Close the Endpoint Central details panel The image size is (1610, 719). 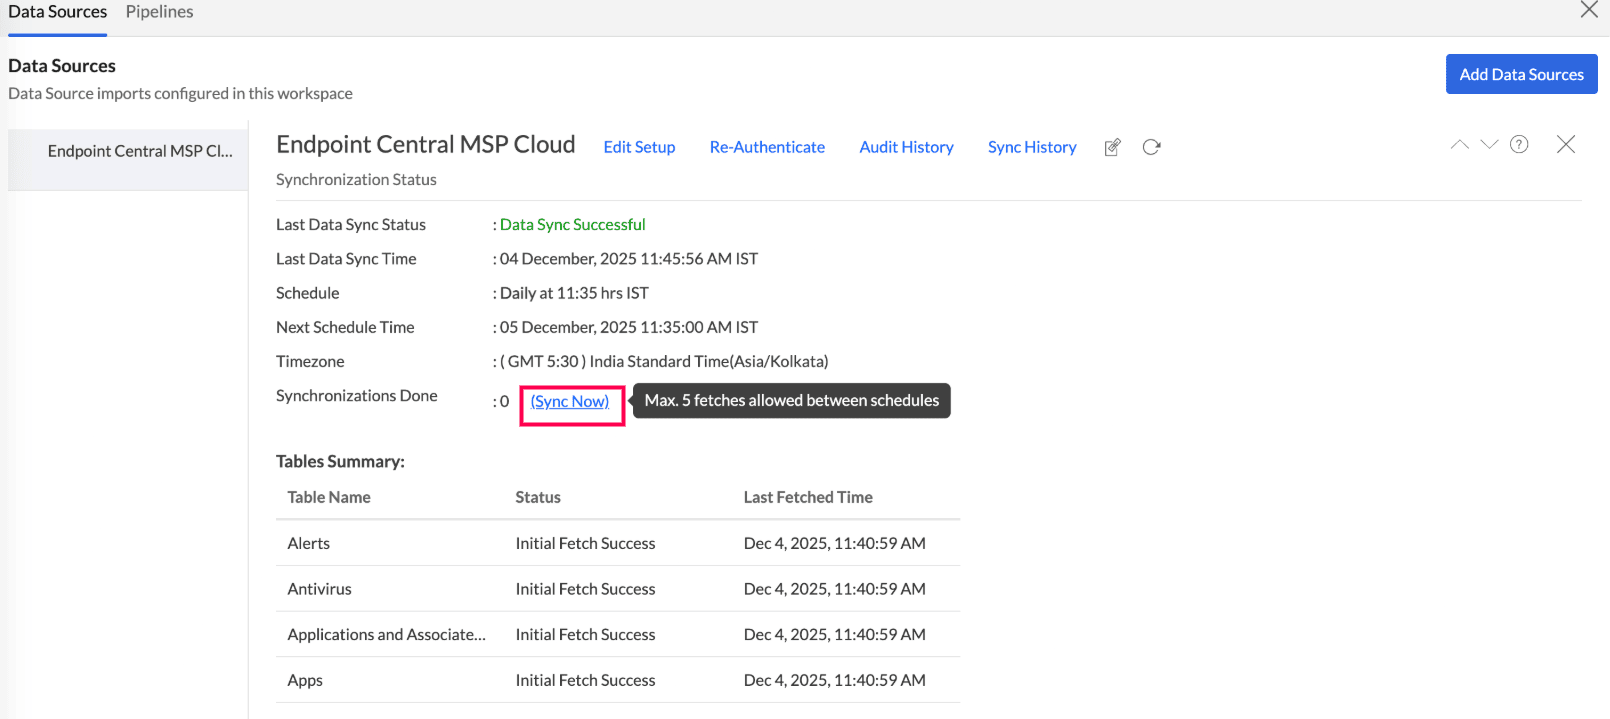[1565, 145]
